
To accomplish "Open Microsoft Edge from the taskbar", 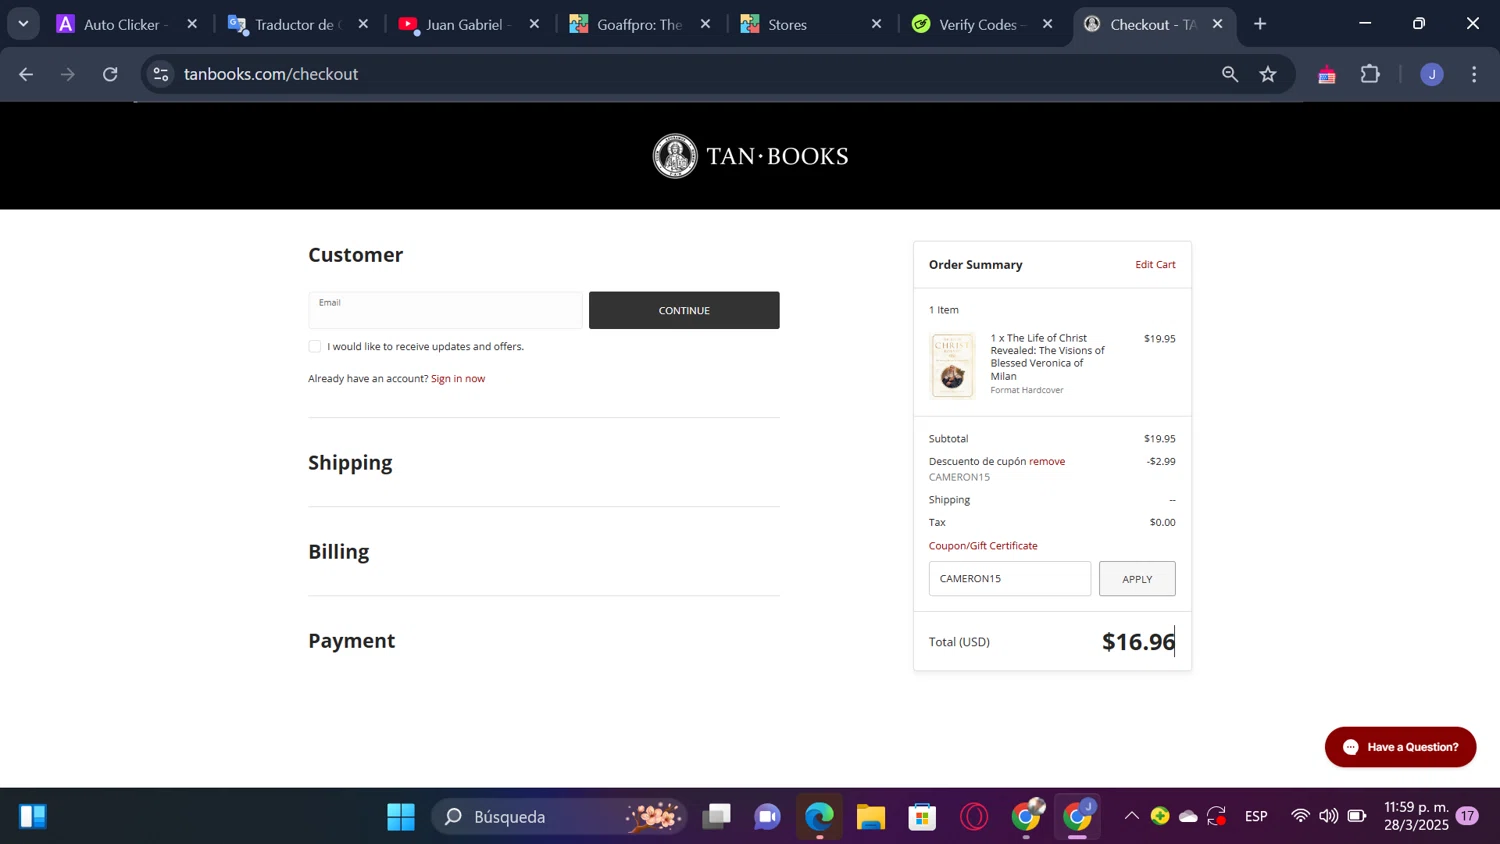I will [819, 817].
